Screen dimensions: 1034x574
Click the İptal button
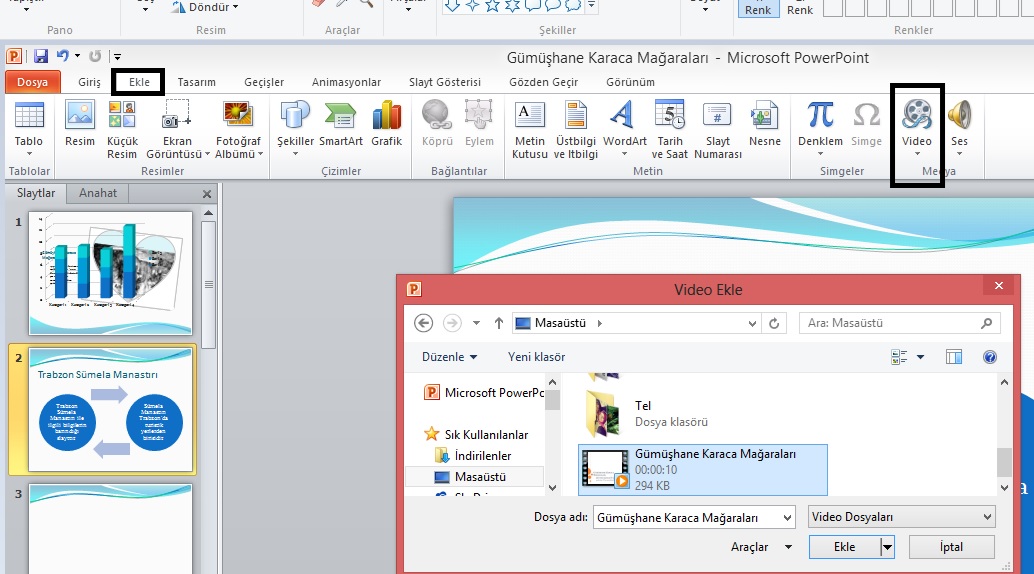coord(952,547)
